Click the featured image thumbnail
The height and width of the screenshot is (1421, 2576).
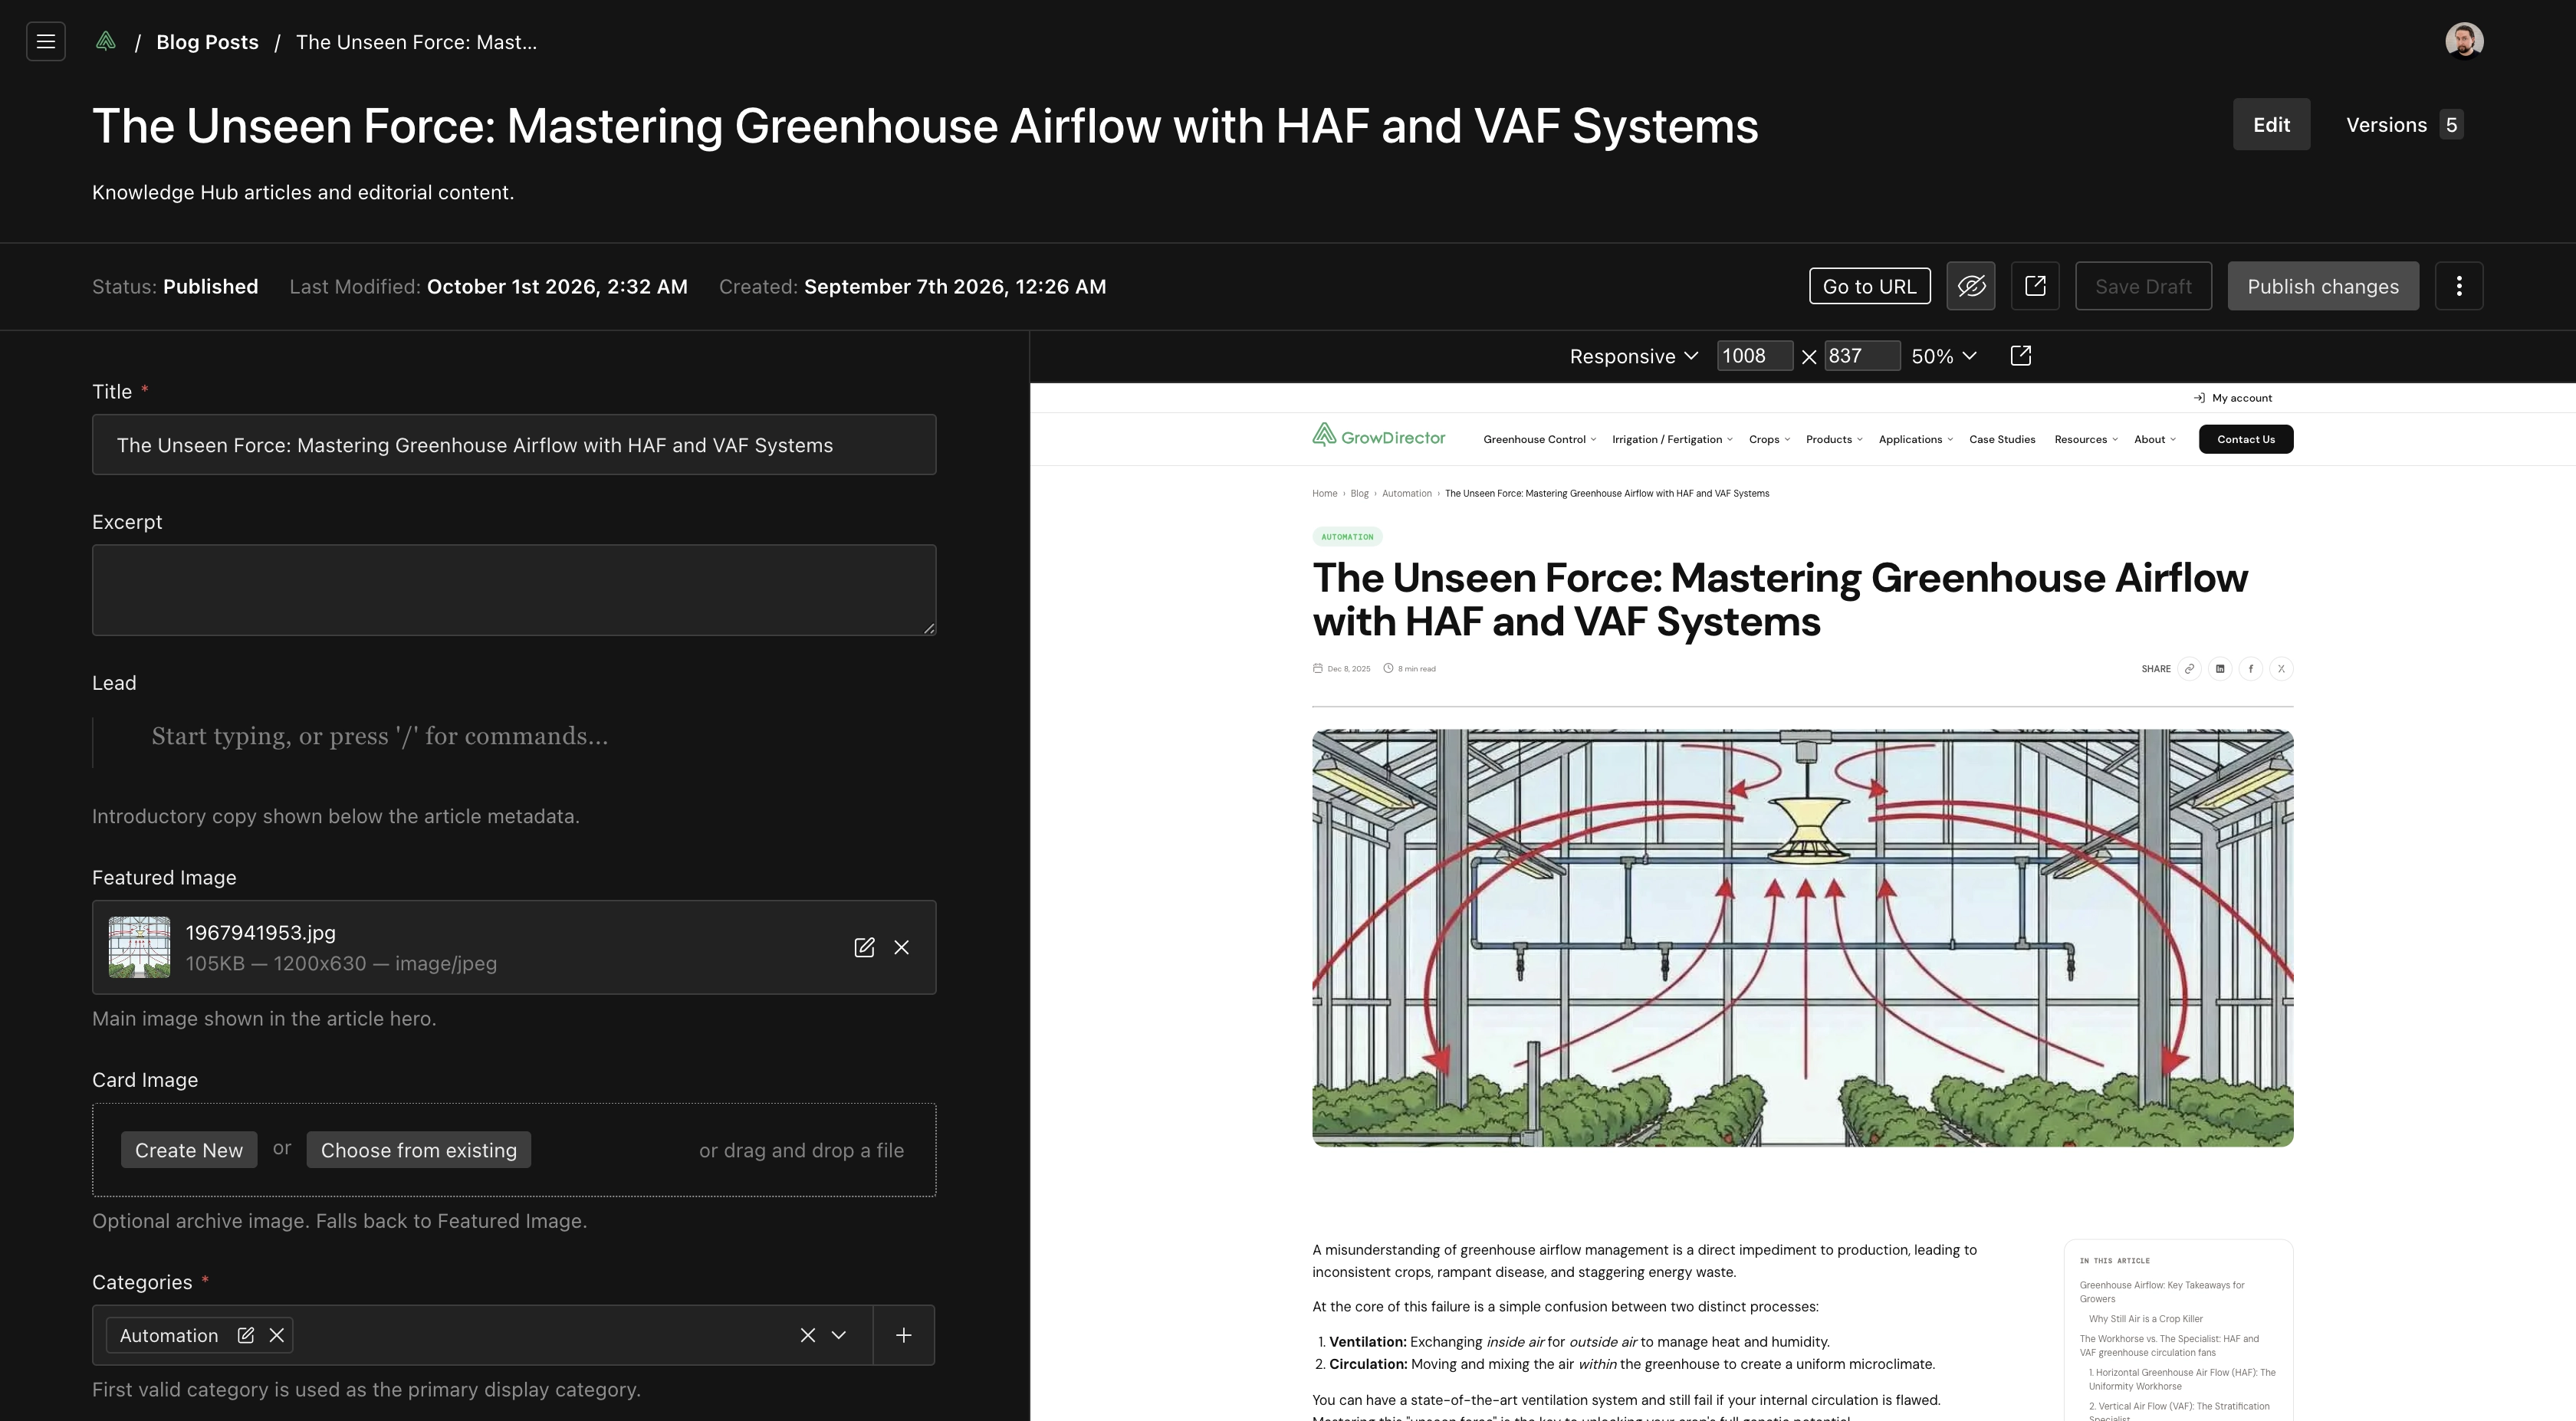pyautogui.click(x=139, y=947)
